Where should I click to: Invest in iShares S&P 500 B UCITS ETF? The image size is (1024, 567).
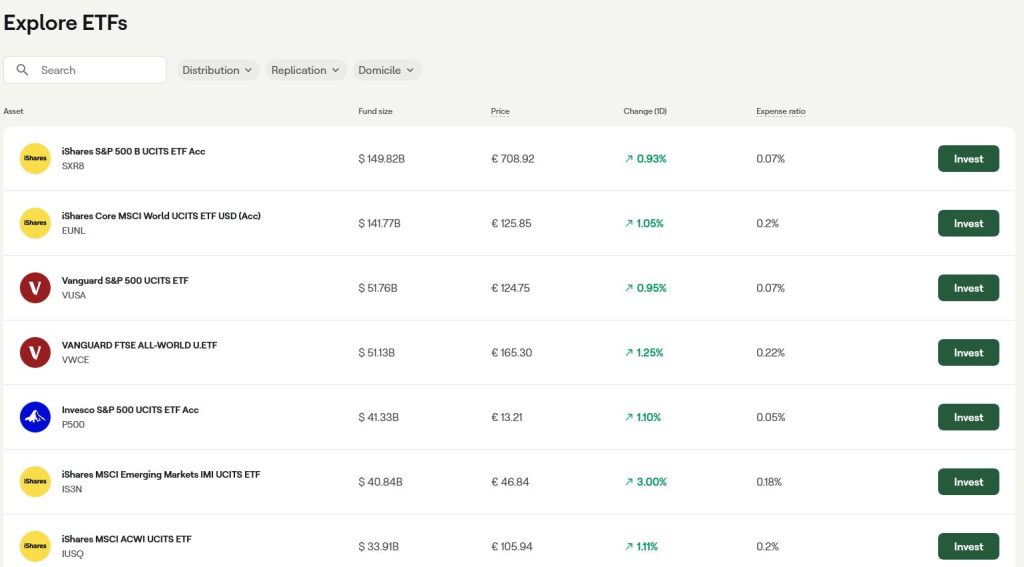pyautogui.click(x=968, y=159)
